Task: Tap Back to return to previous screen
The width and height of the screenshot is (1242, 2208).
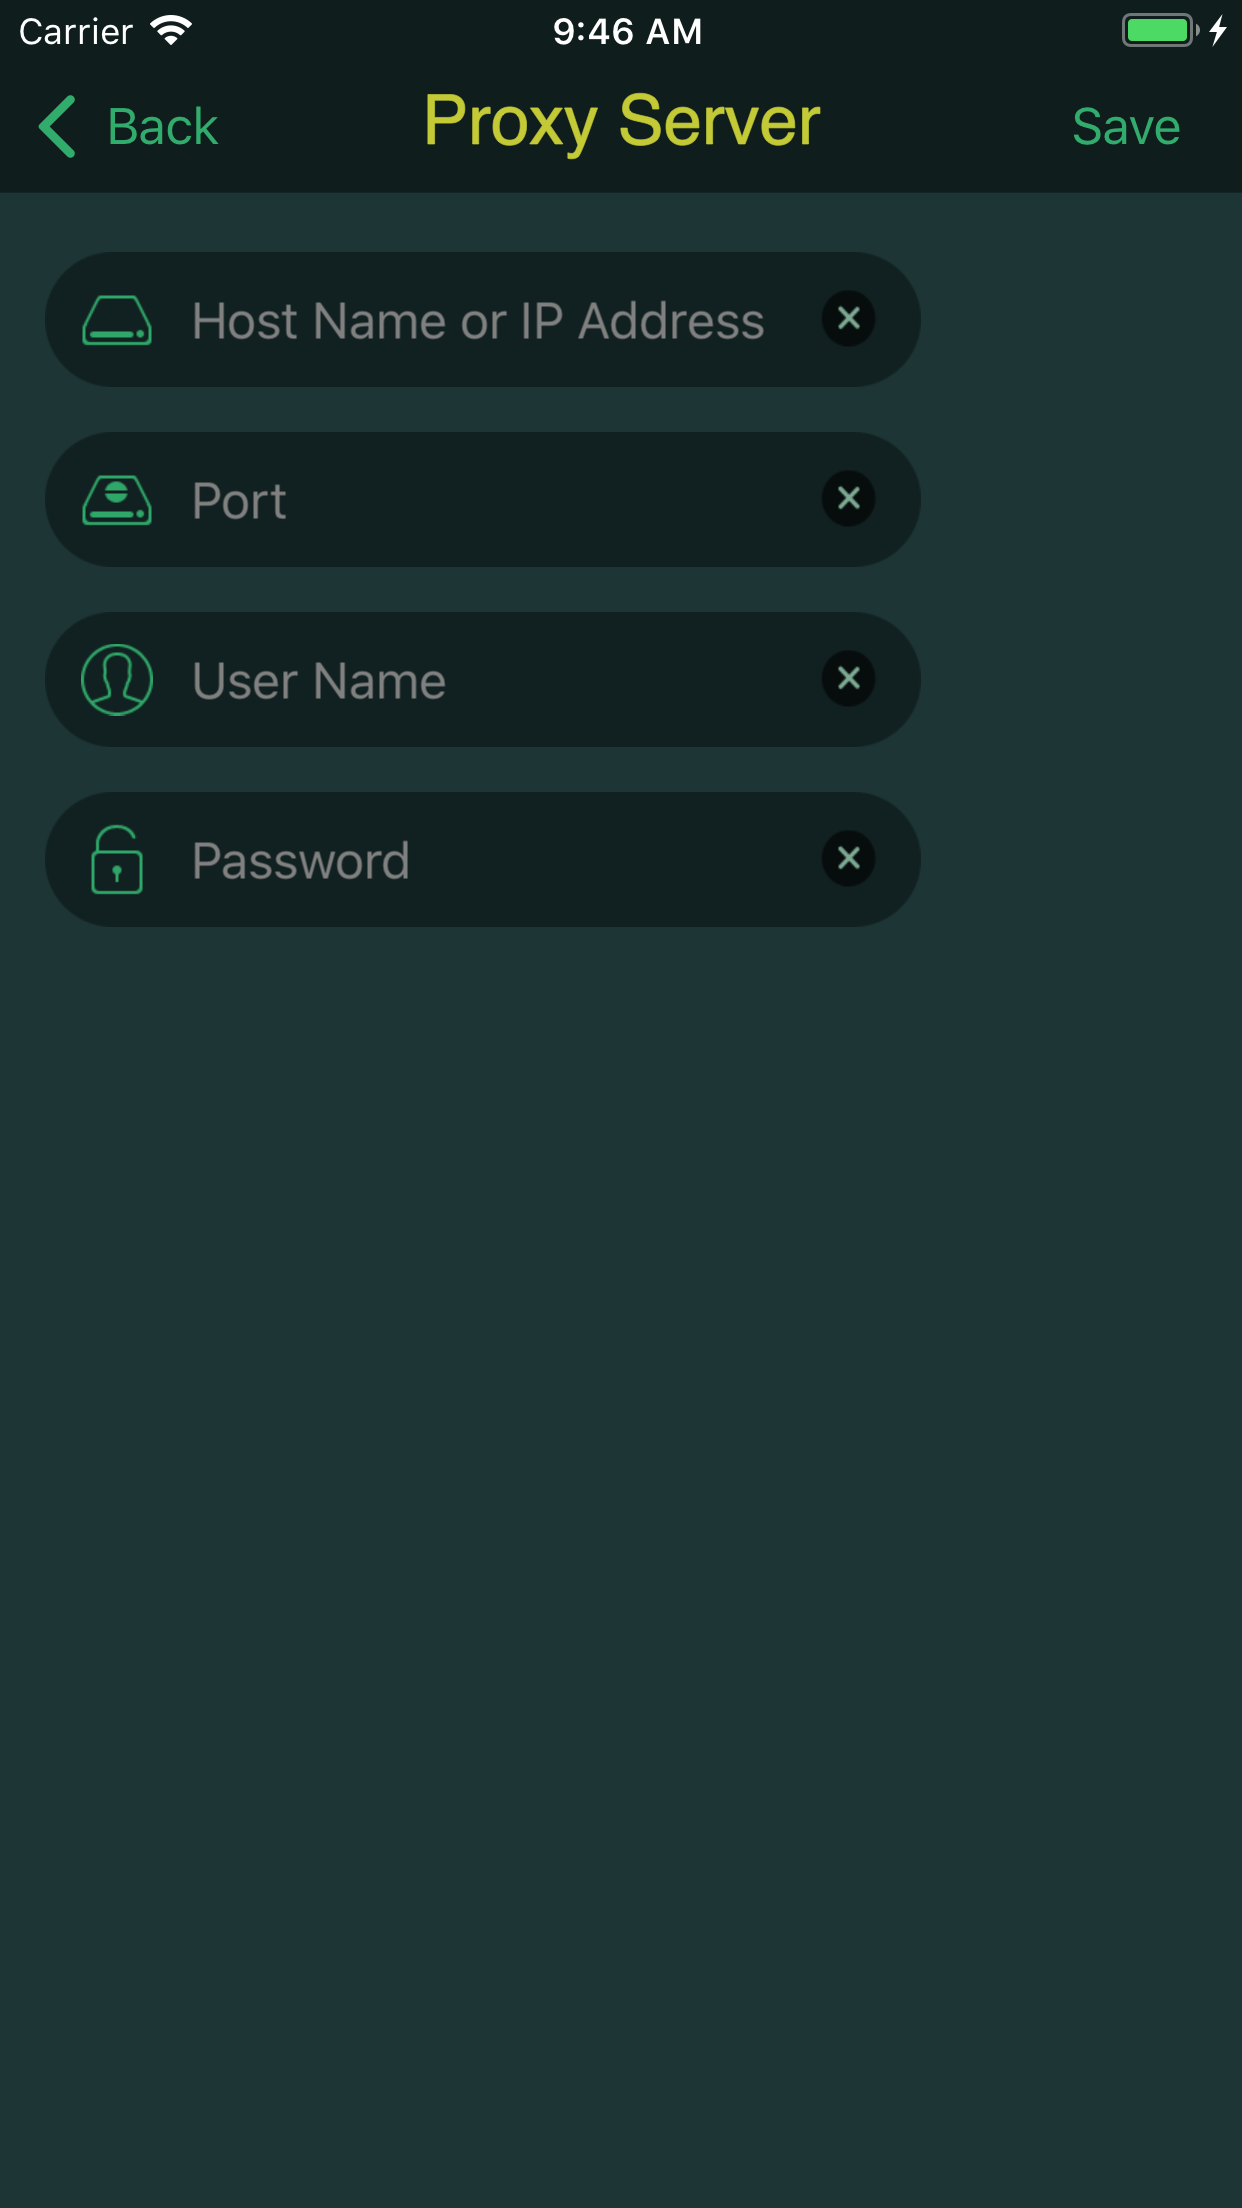Action: tap(162, 126)
